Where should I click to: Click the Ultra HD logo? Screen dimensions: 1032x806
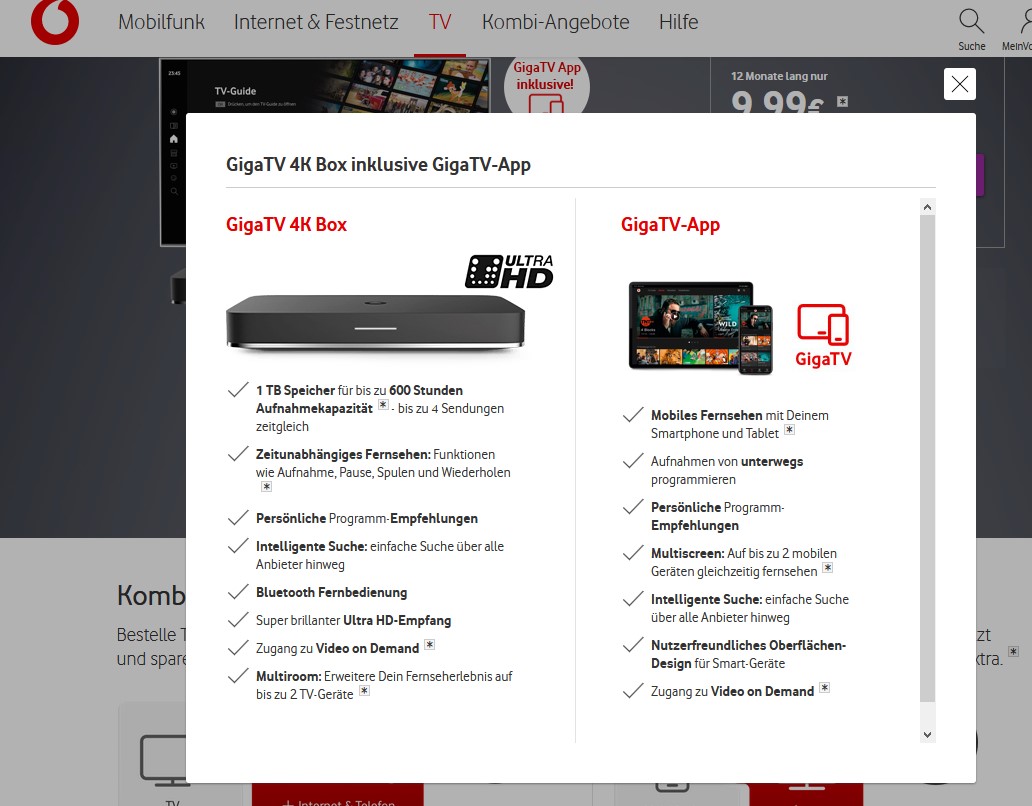509,271
